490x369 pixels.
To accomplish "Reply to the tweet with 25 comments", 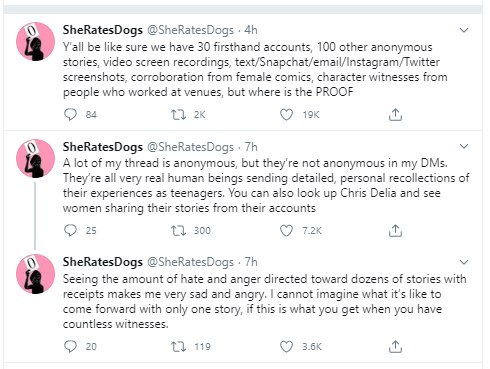I will tap(70, 230).
